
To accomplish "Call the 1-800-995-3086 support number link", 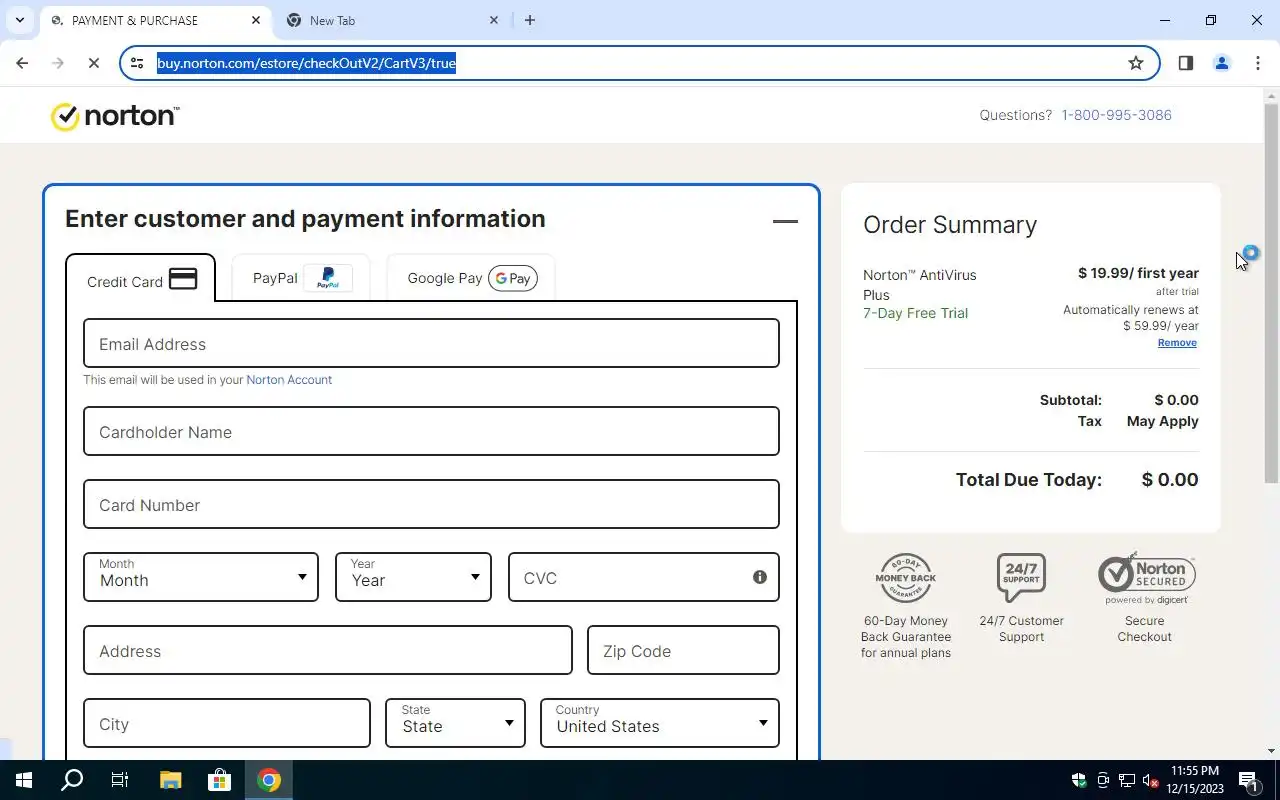I will point(1116,115).
